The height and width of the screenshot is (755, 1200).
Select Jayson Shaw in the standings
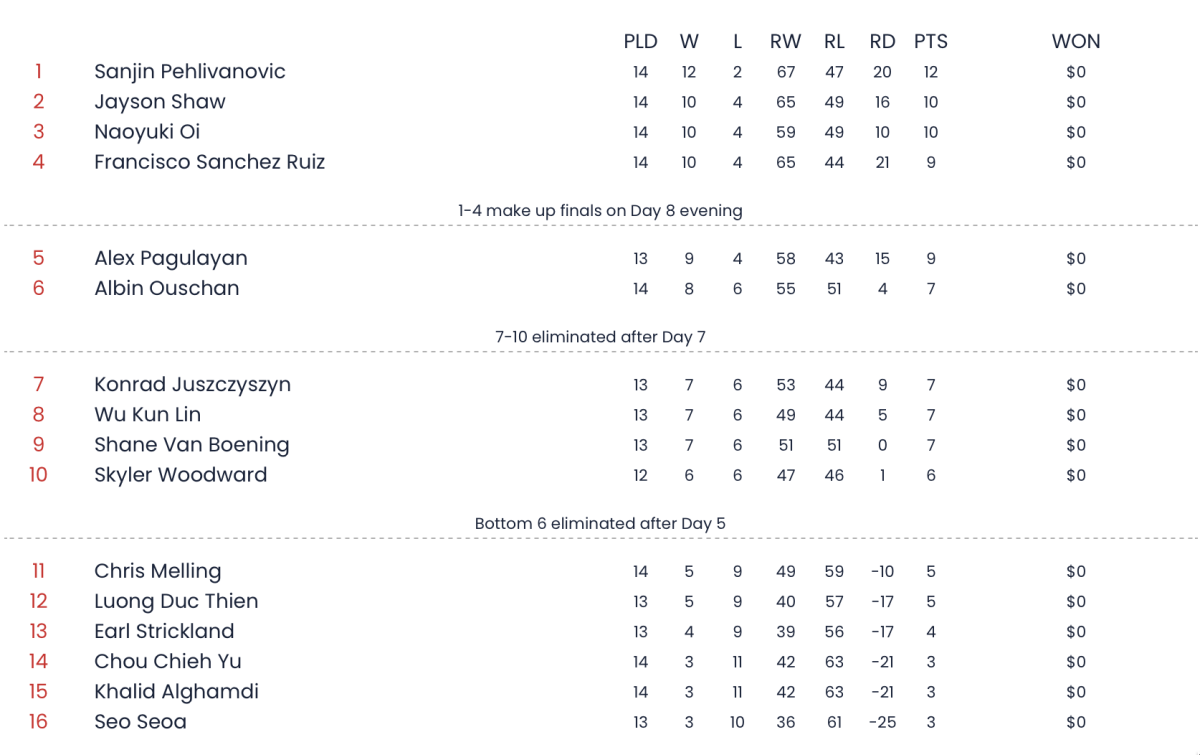pyautogui.click(x=160, y=102)
